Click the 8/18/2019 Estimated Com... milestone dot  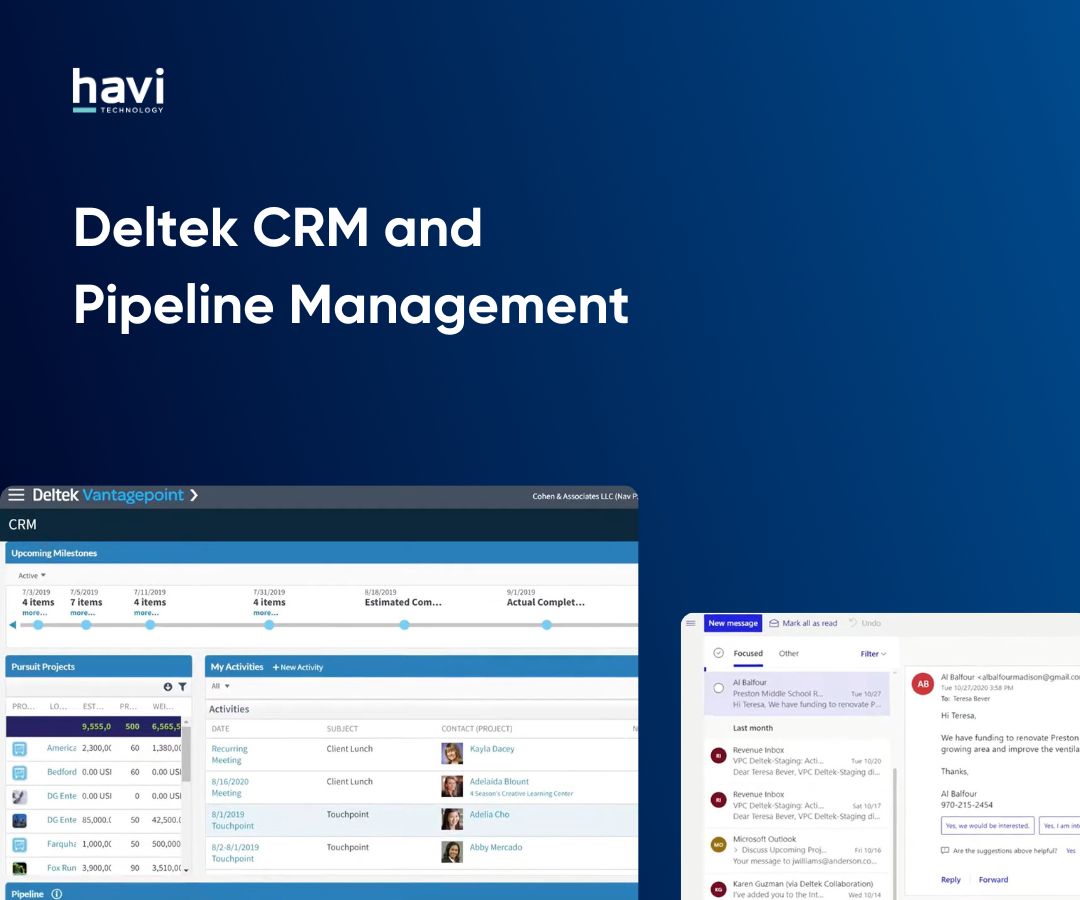coord(404,625)
